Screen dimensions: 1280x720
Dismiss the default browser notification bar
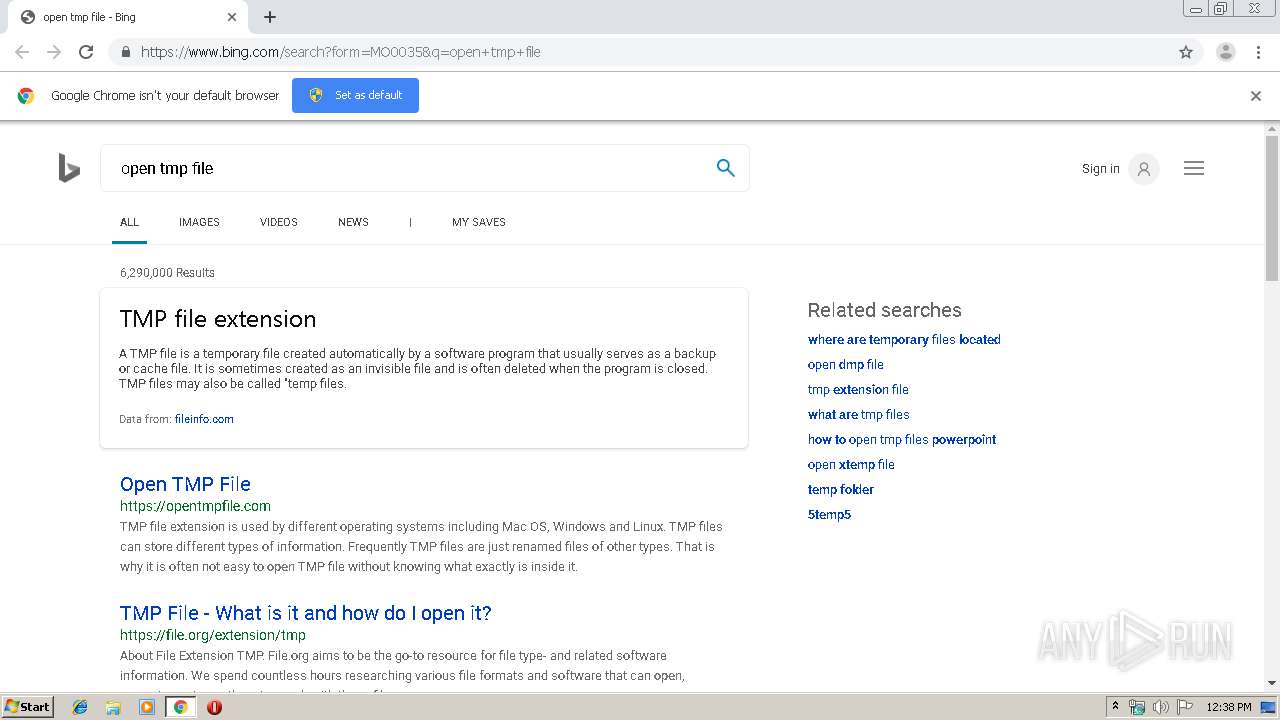[1256, 96]
